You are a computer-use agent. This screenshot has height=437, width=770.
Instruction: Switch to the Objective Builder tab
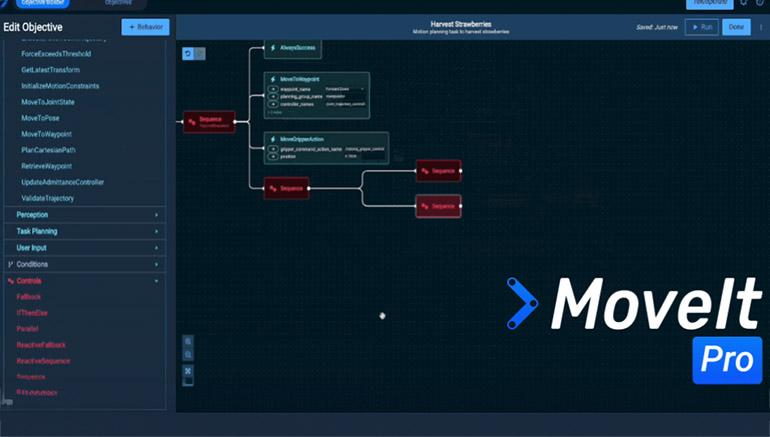click(43, 3)
